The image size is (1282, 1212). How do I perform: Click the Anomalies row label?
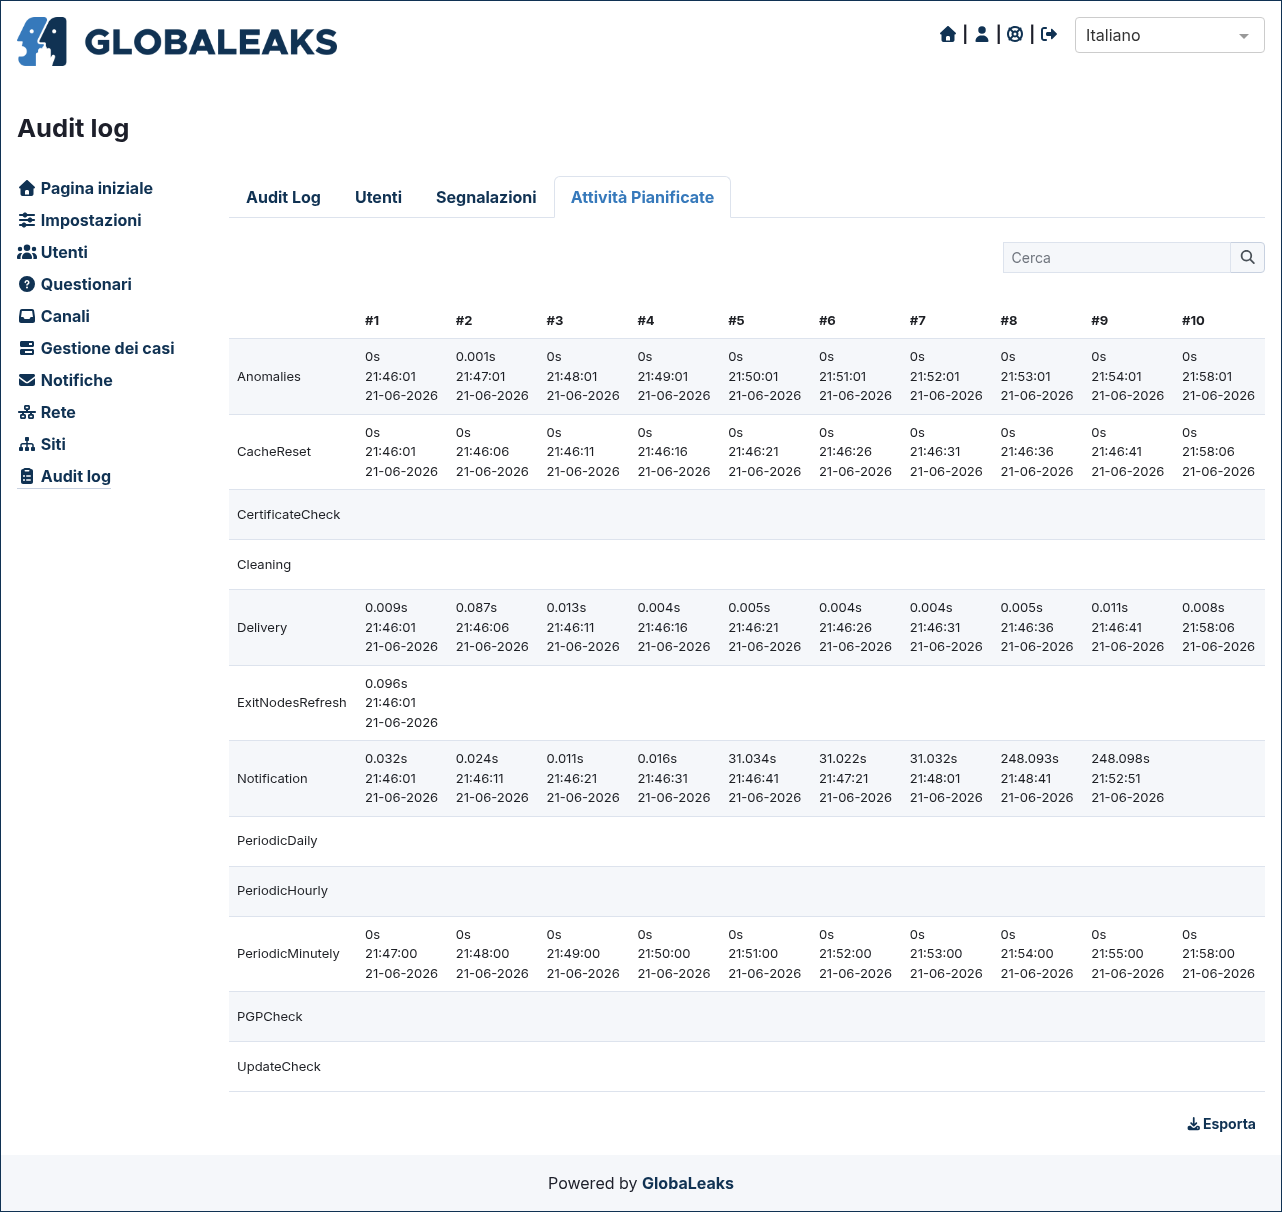[x=269, y=377]
